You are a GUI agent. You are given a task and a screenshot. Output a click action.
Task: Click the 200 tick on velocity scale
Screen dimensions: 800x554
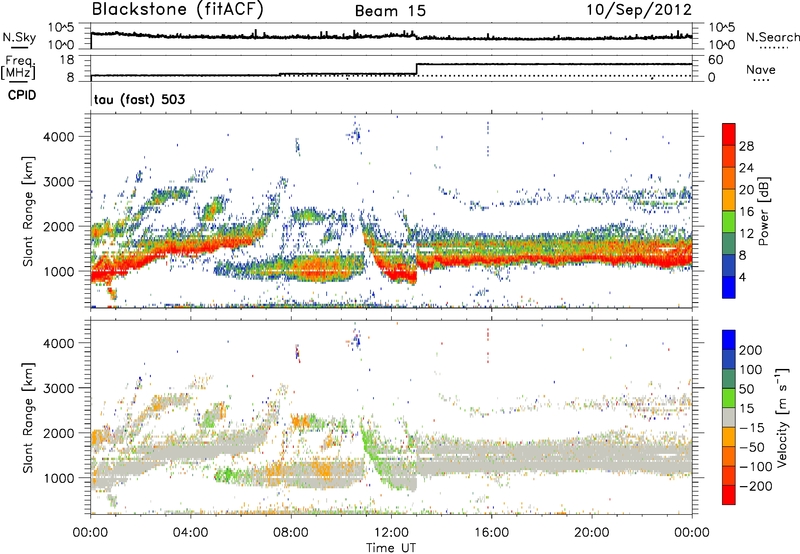(x=751, y=350)
